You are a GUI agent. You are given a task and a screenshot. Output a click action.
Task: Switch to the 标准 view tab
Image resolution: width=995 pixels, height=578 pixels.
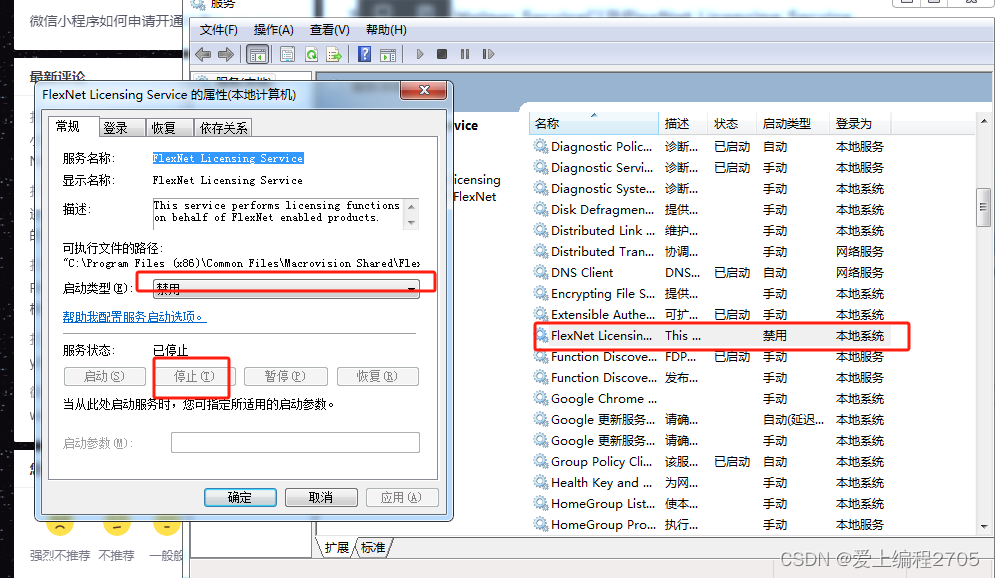click(373, 548)
